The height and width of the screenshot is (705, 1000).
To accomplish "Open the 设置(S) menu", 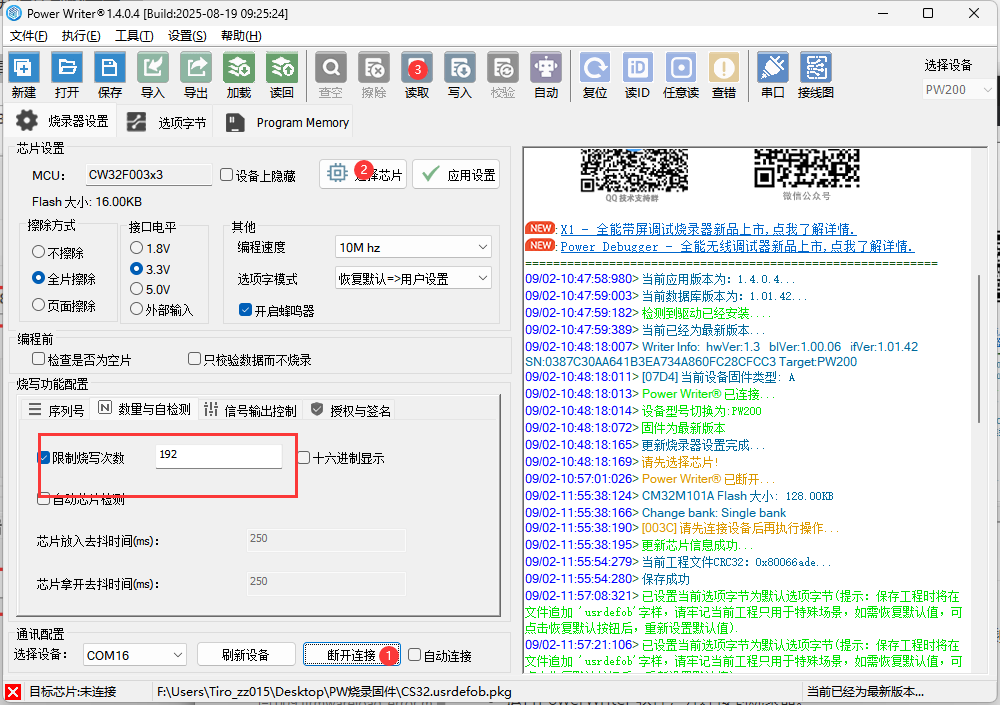I will point(187,36).
